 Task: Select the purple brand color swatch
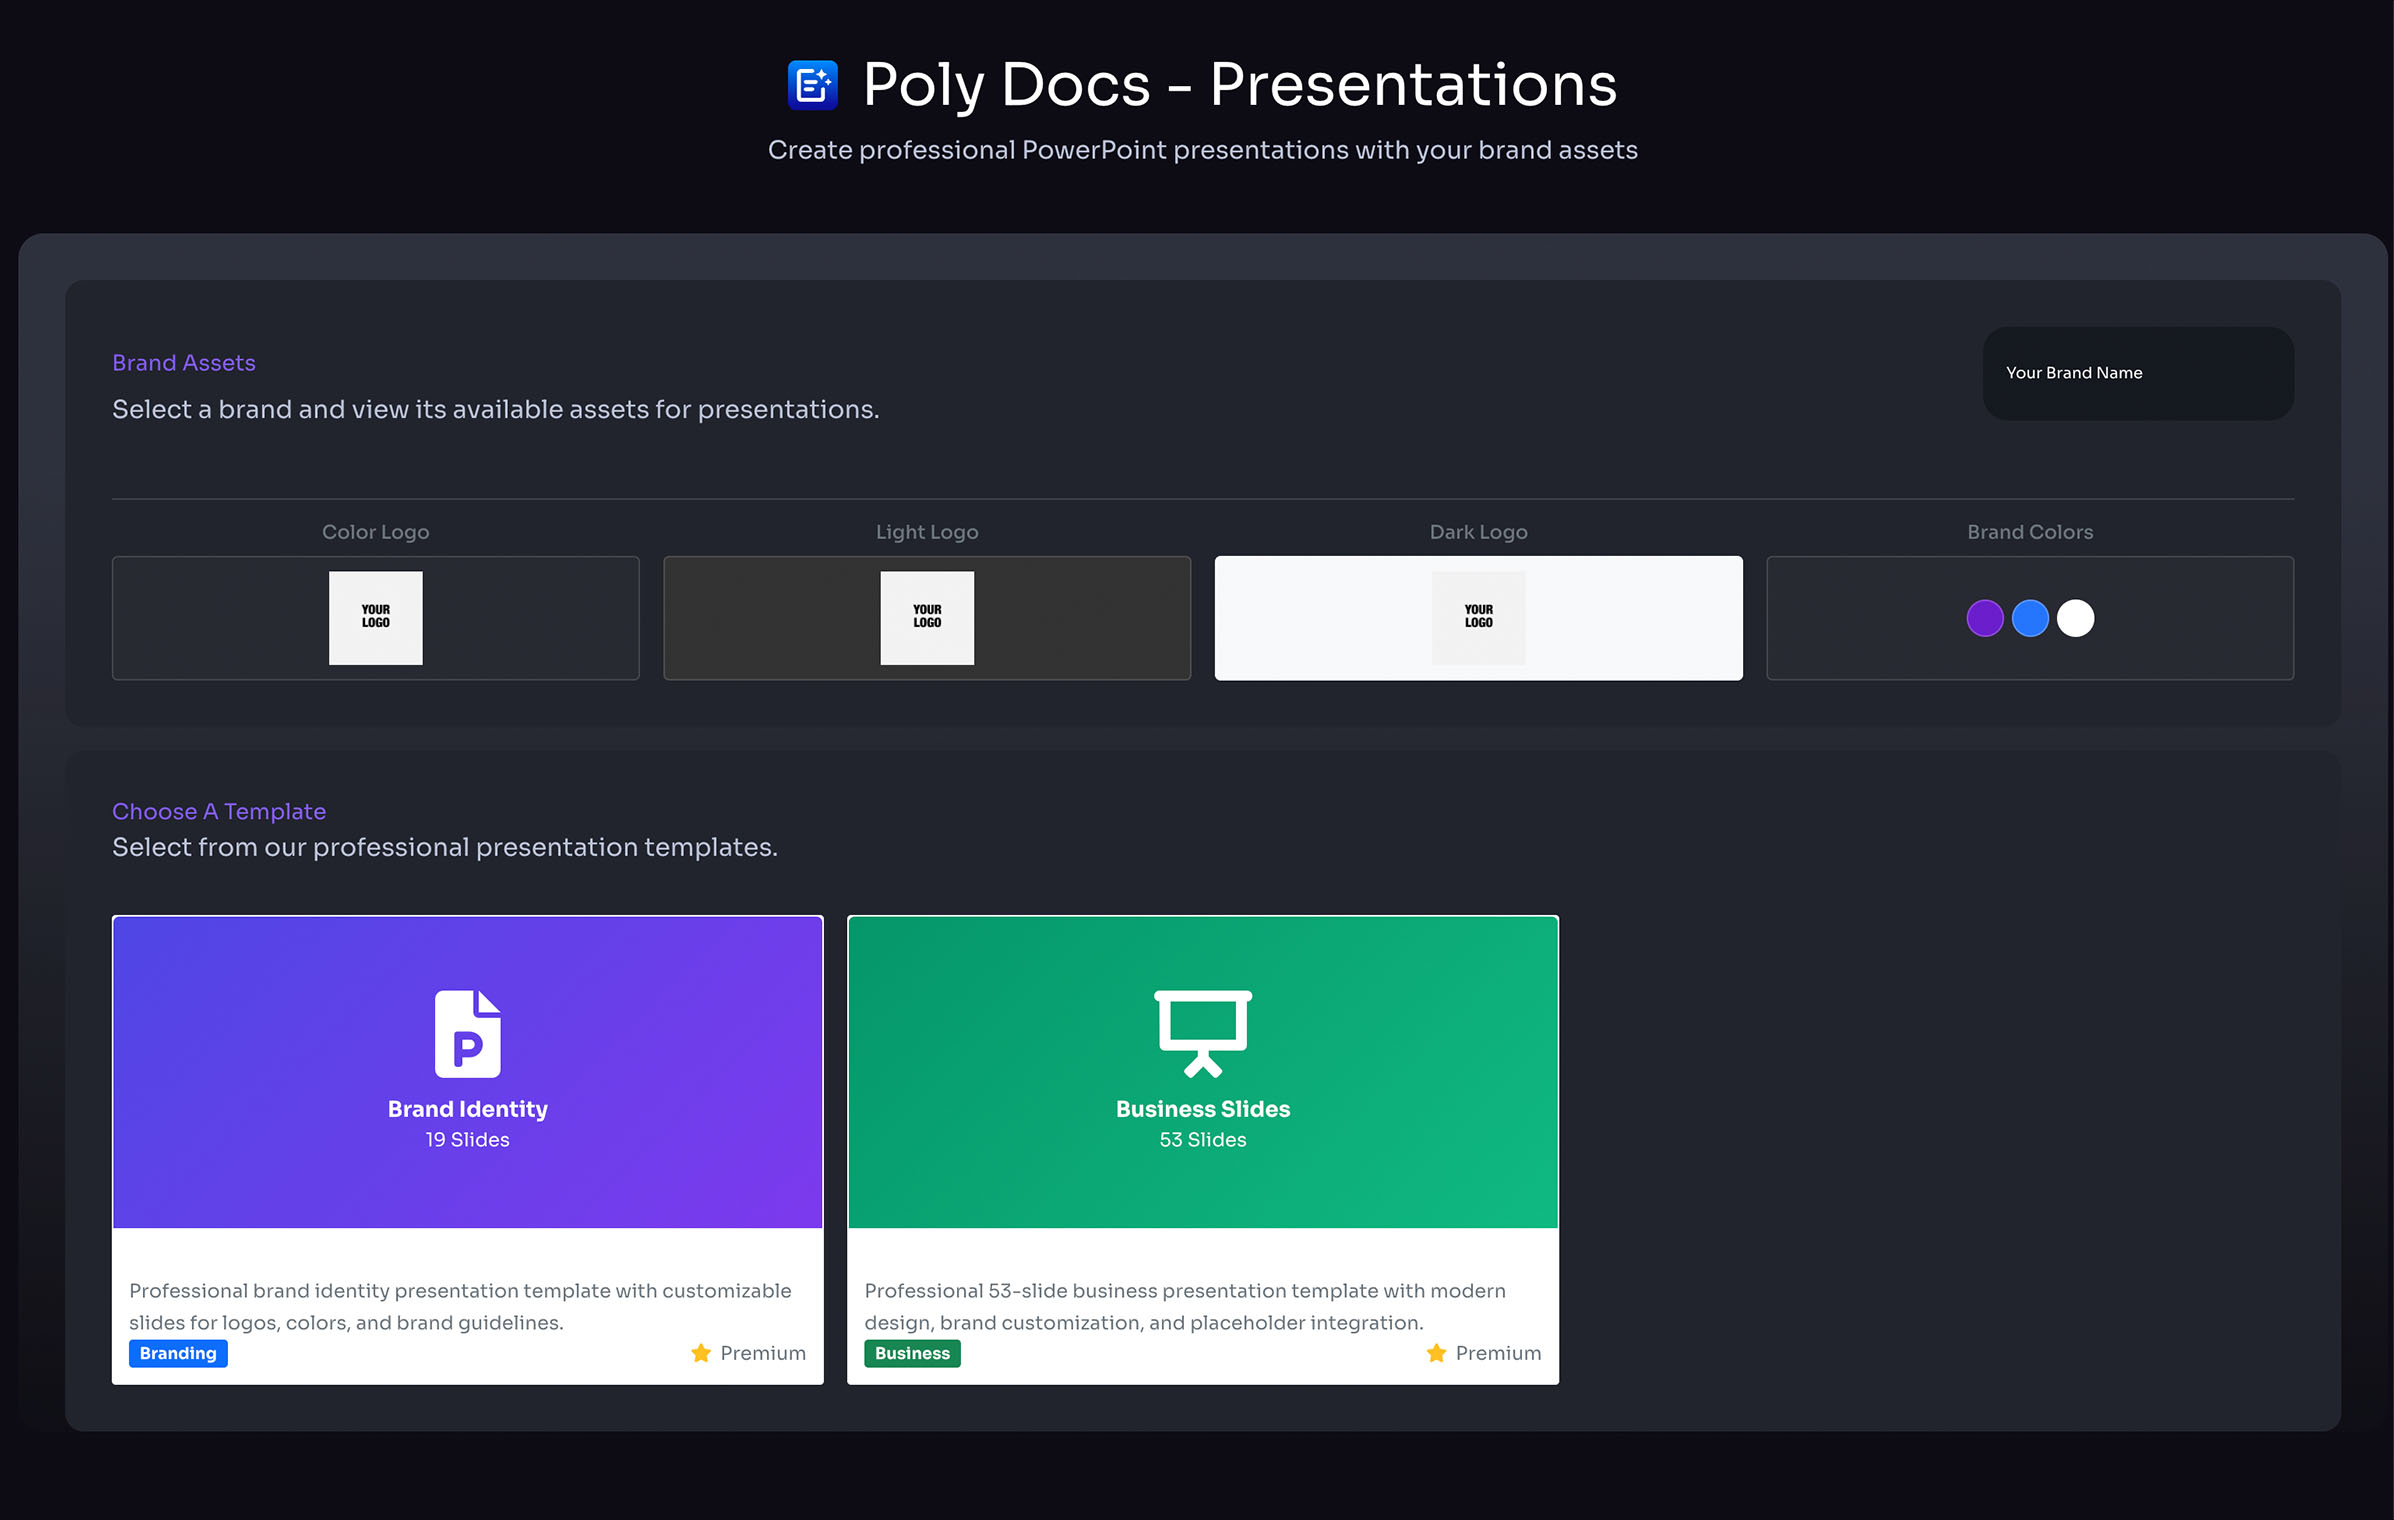click(1986, 618)
